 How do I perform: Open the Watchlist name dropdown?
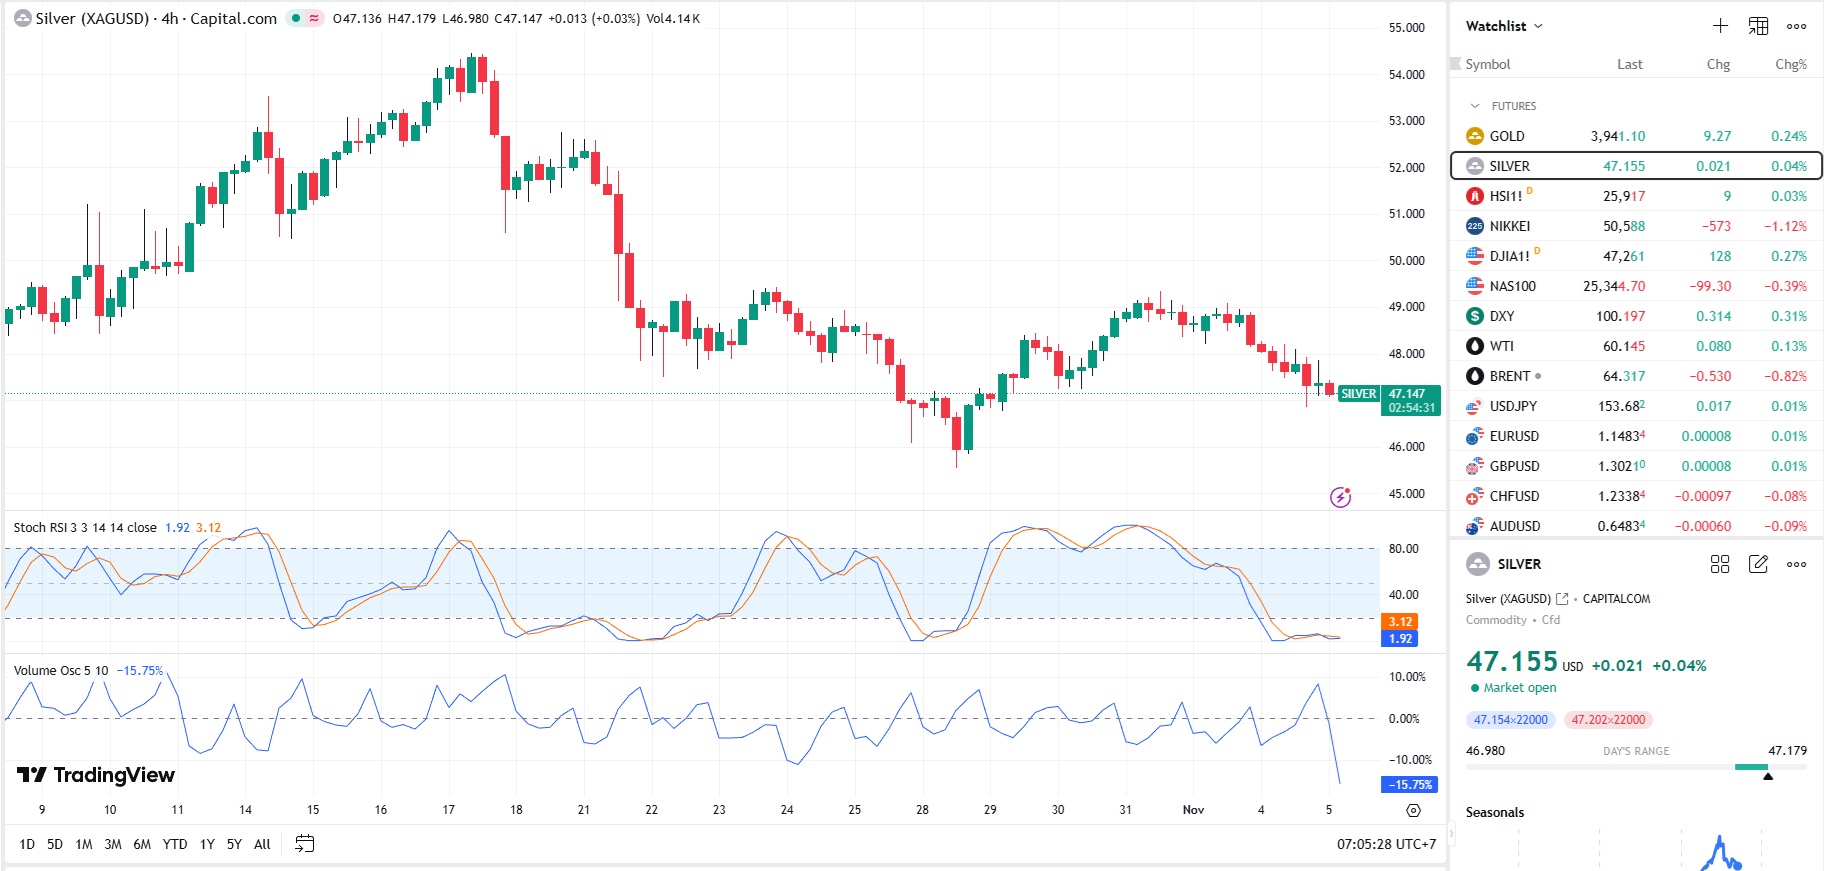pyautogui.click(x=1504, y=26)
